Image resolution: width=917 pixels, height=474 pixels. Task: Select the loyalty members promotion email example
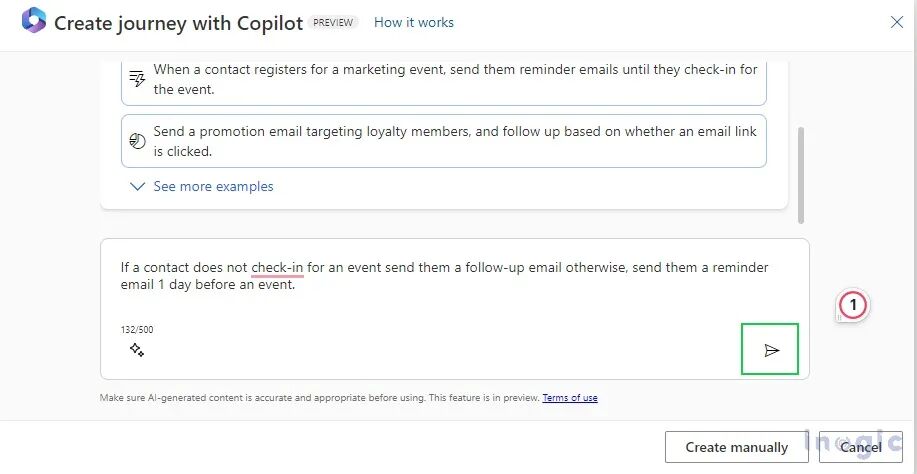click(x=444, y=141)
